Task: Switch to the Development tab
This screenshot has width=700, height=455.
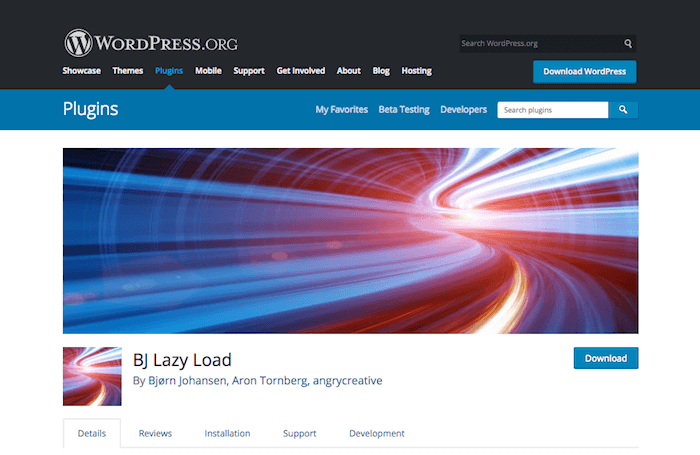Action: (x=377, y=433)
